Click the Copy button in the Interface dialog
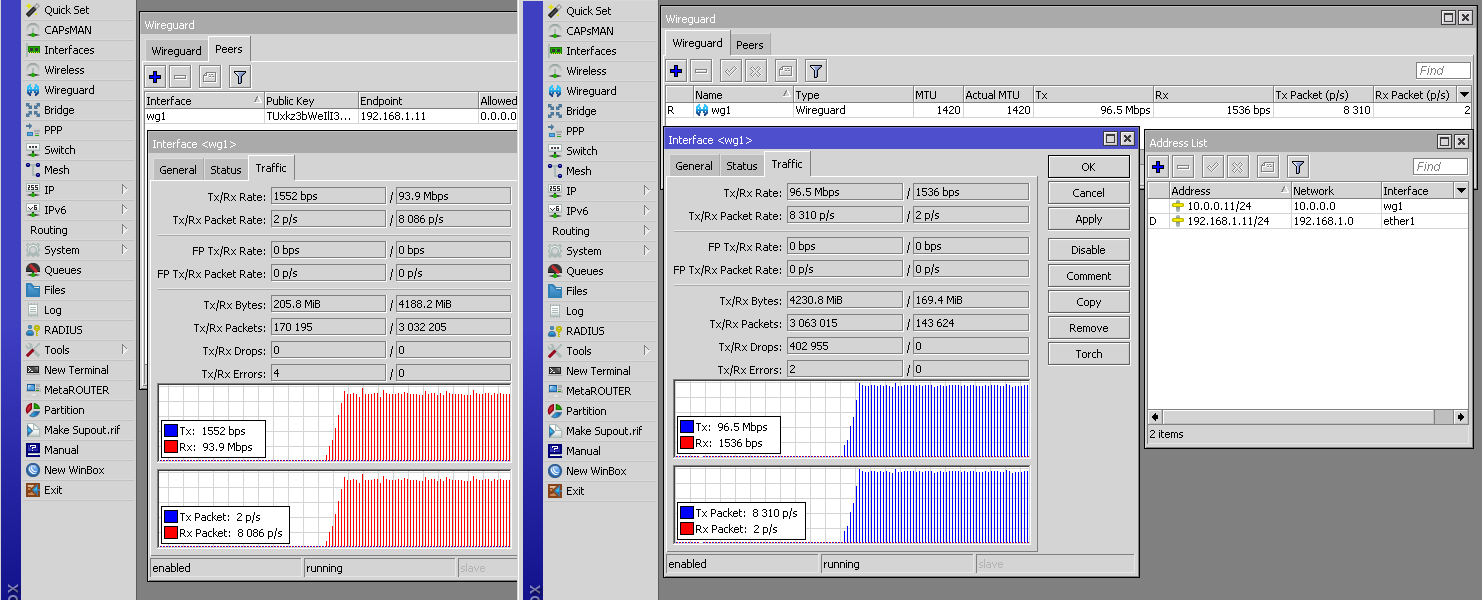Screen dimensions: 1482x600 click(1088, 302)
